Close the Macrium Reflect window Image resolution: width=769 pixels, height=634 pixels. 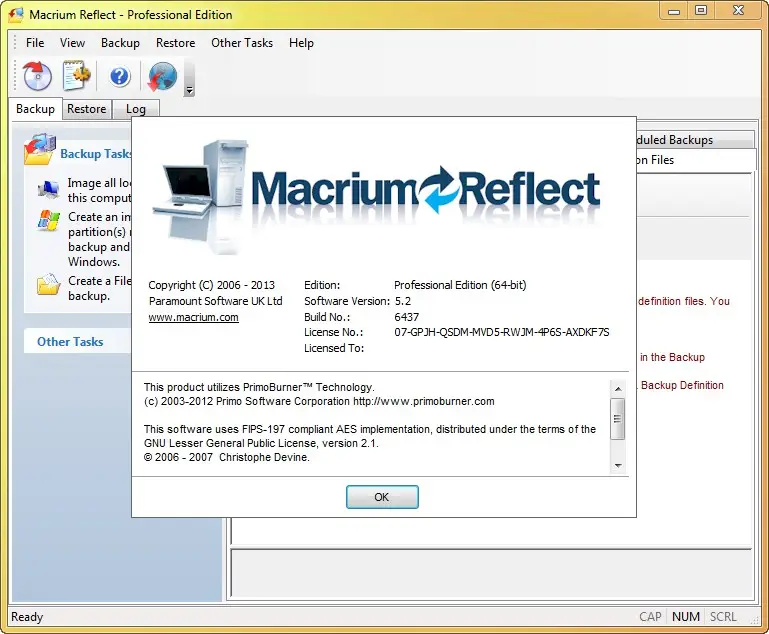click(738, 11)
